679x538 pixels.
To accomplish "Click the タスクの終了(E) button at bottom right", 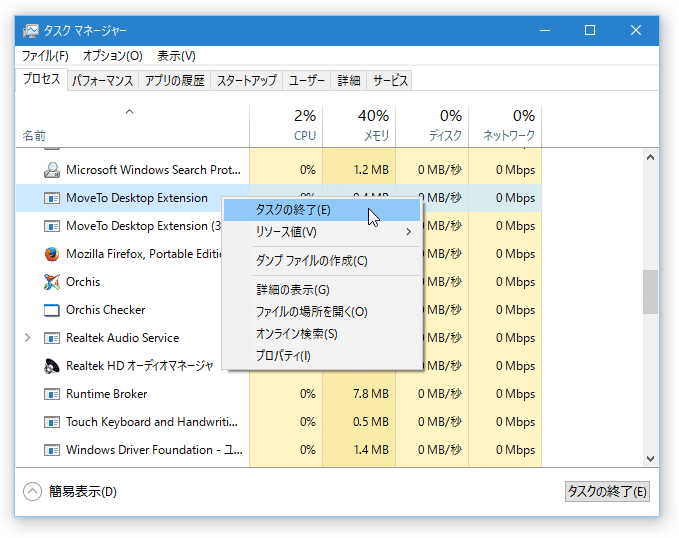I will (x=607, y=492).
